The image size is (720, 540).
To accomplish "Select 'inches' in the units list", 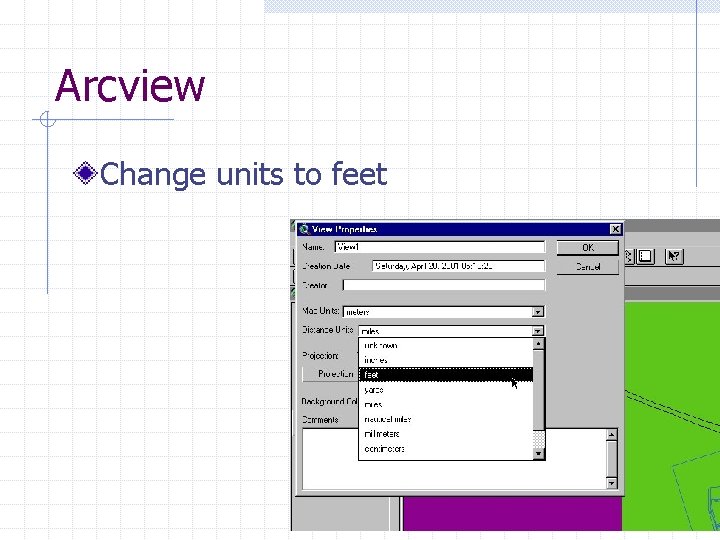I will 446,360.
